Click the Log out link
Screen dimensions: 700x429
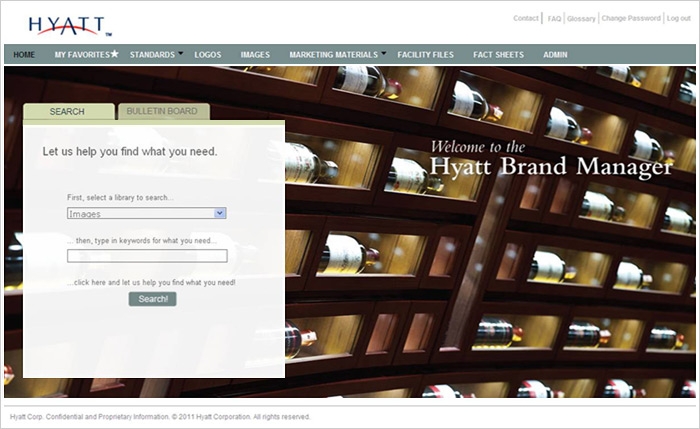[x=679, y=18]
